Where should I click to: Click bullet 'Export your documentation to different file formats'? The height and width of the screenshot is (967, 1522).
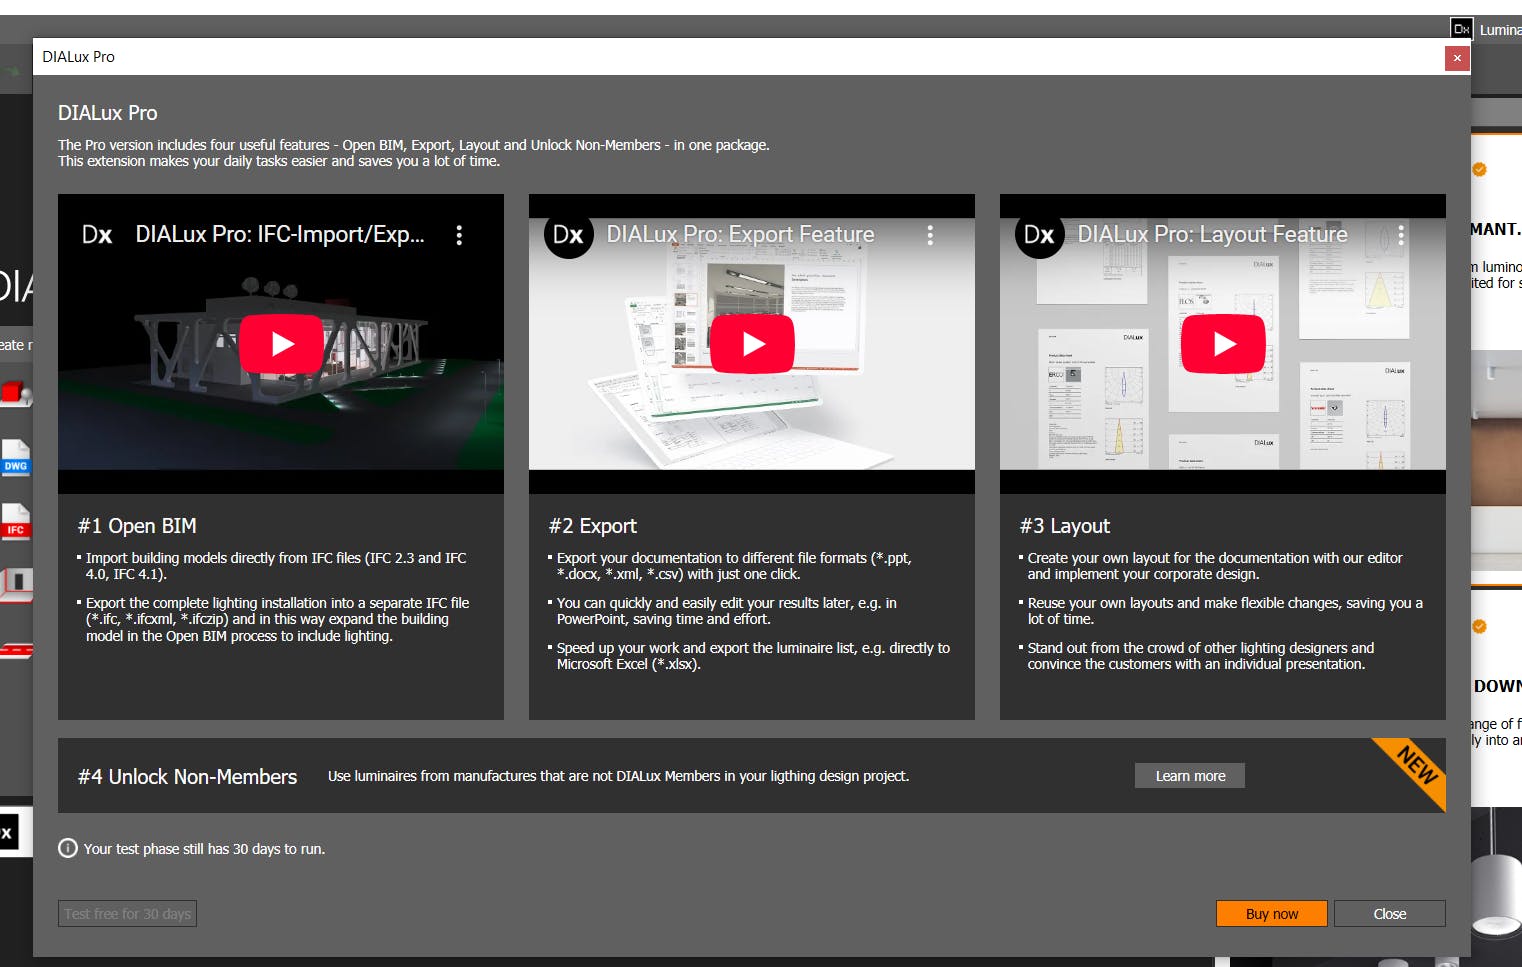pos(734,566)
